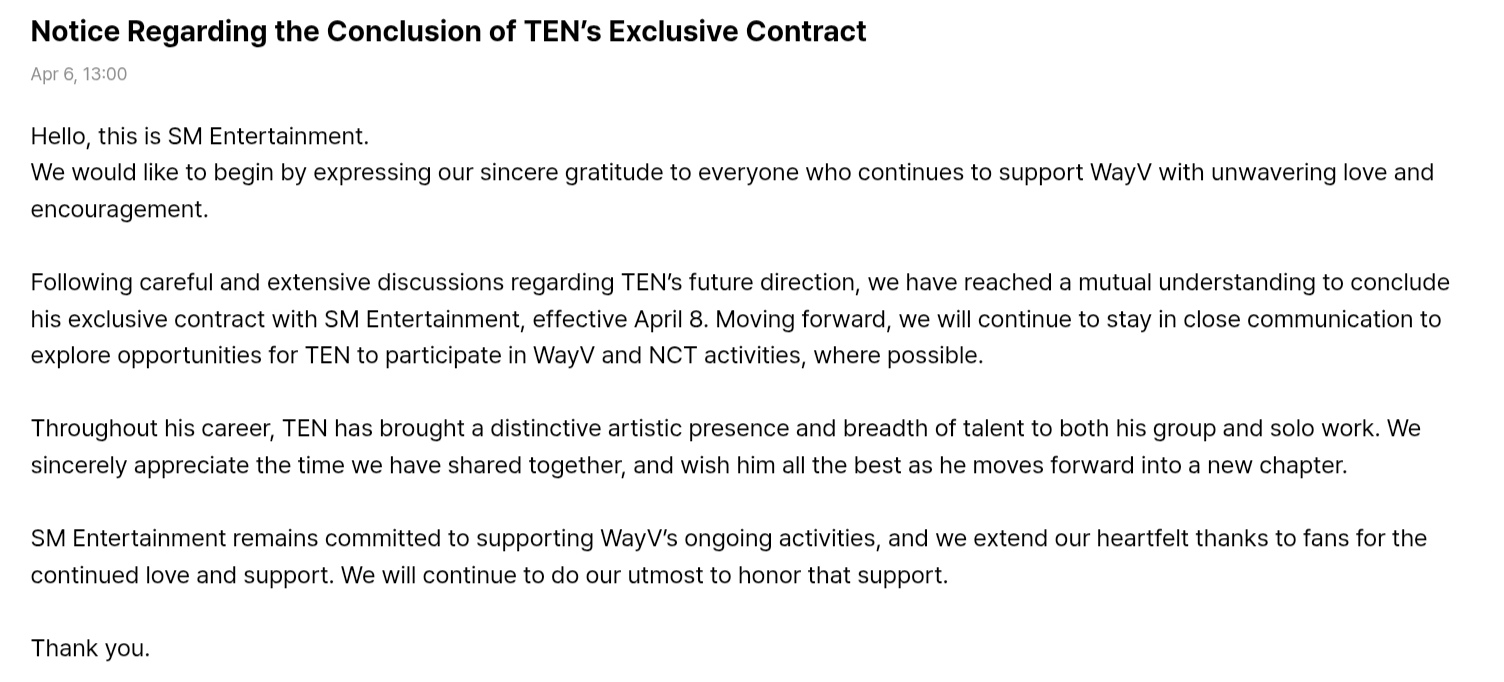Click the word 'encouragement.'
The image size is (1504, 682).
120,209
